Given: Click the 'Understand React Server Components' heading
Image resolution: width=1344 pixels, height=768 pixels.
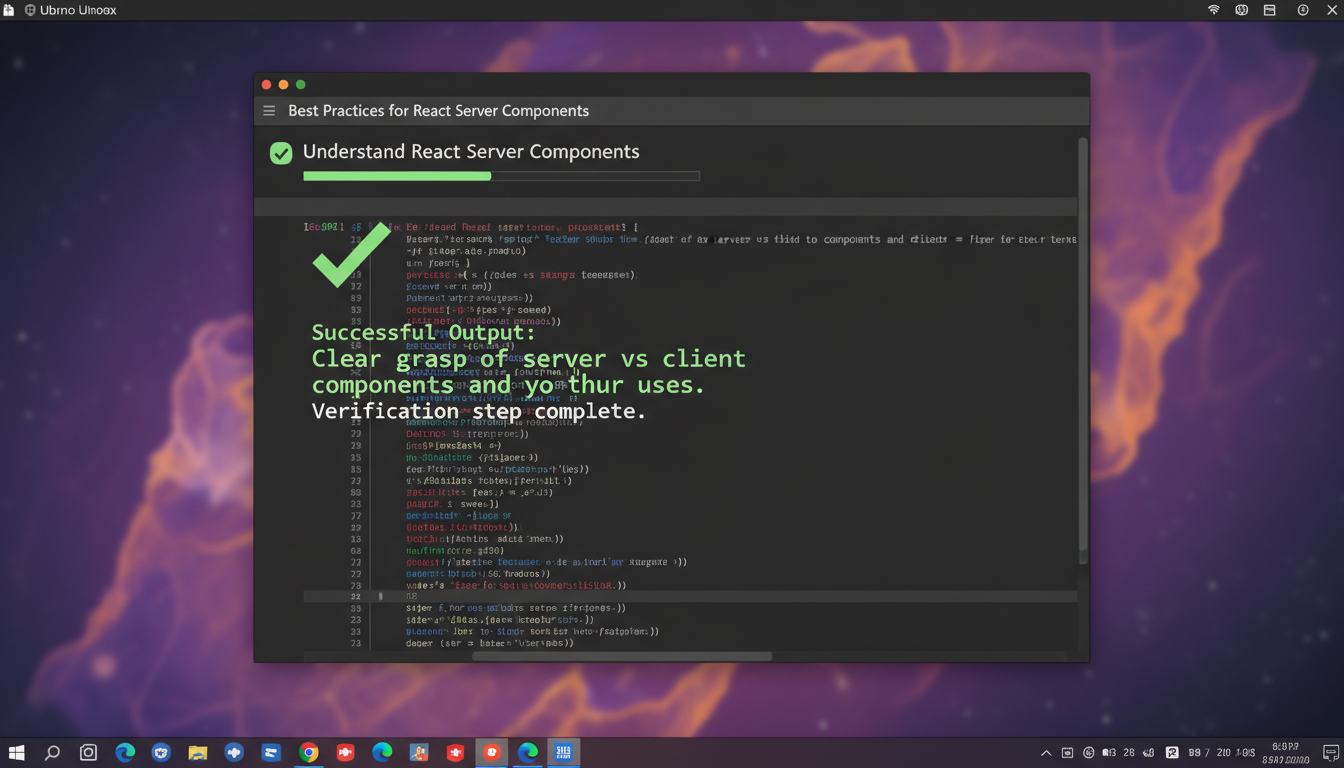Looking at the screenshot, I should (x=471, y=152).
